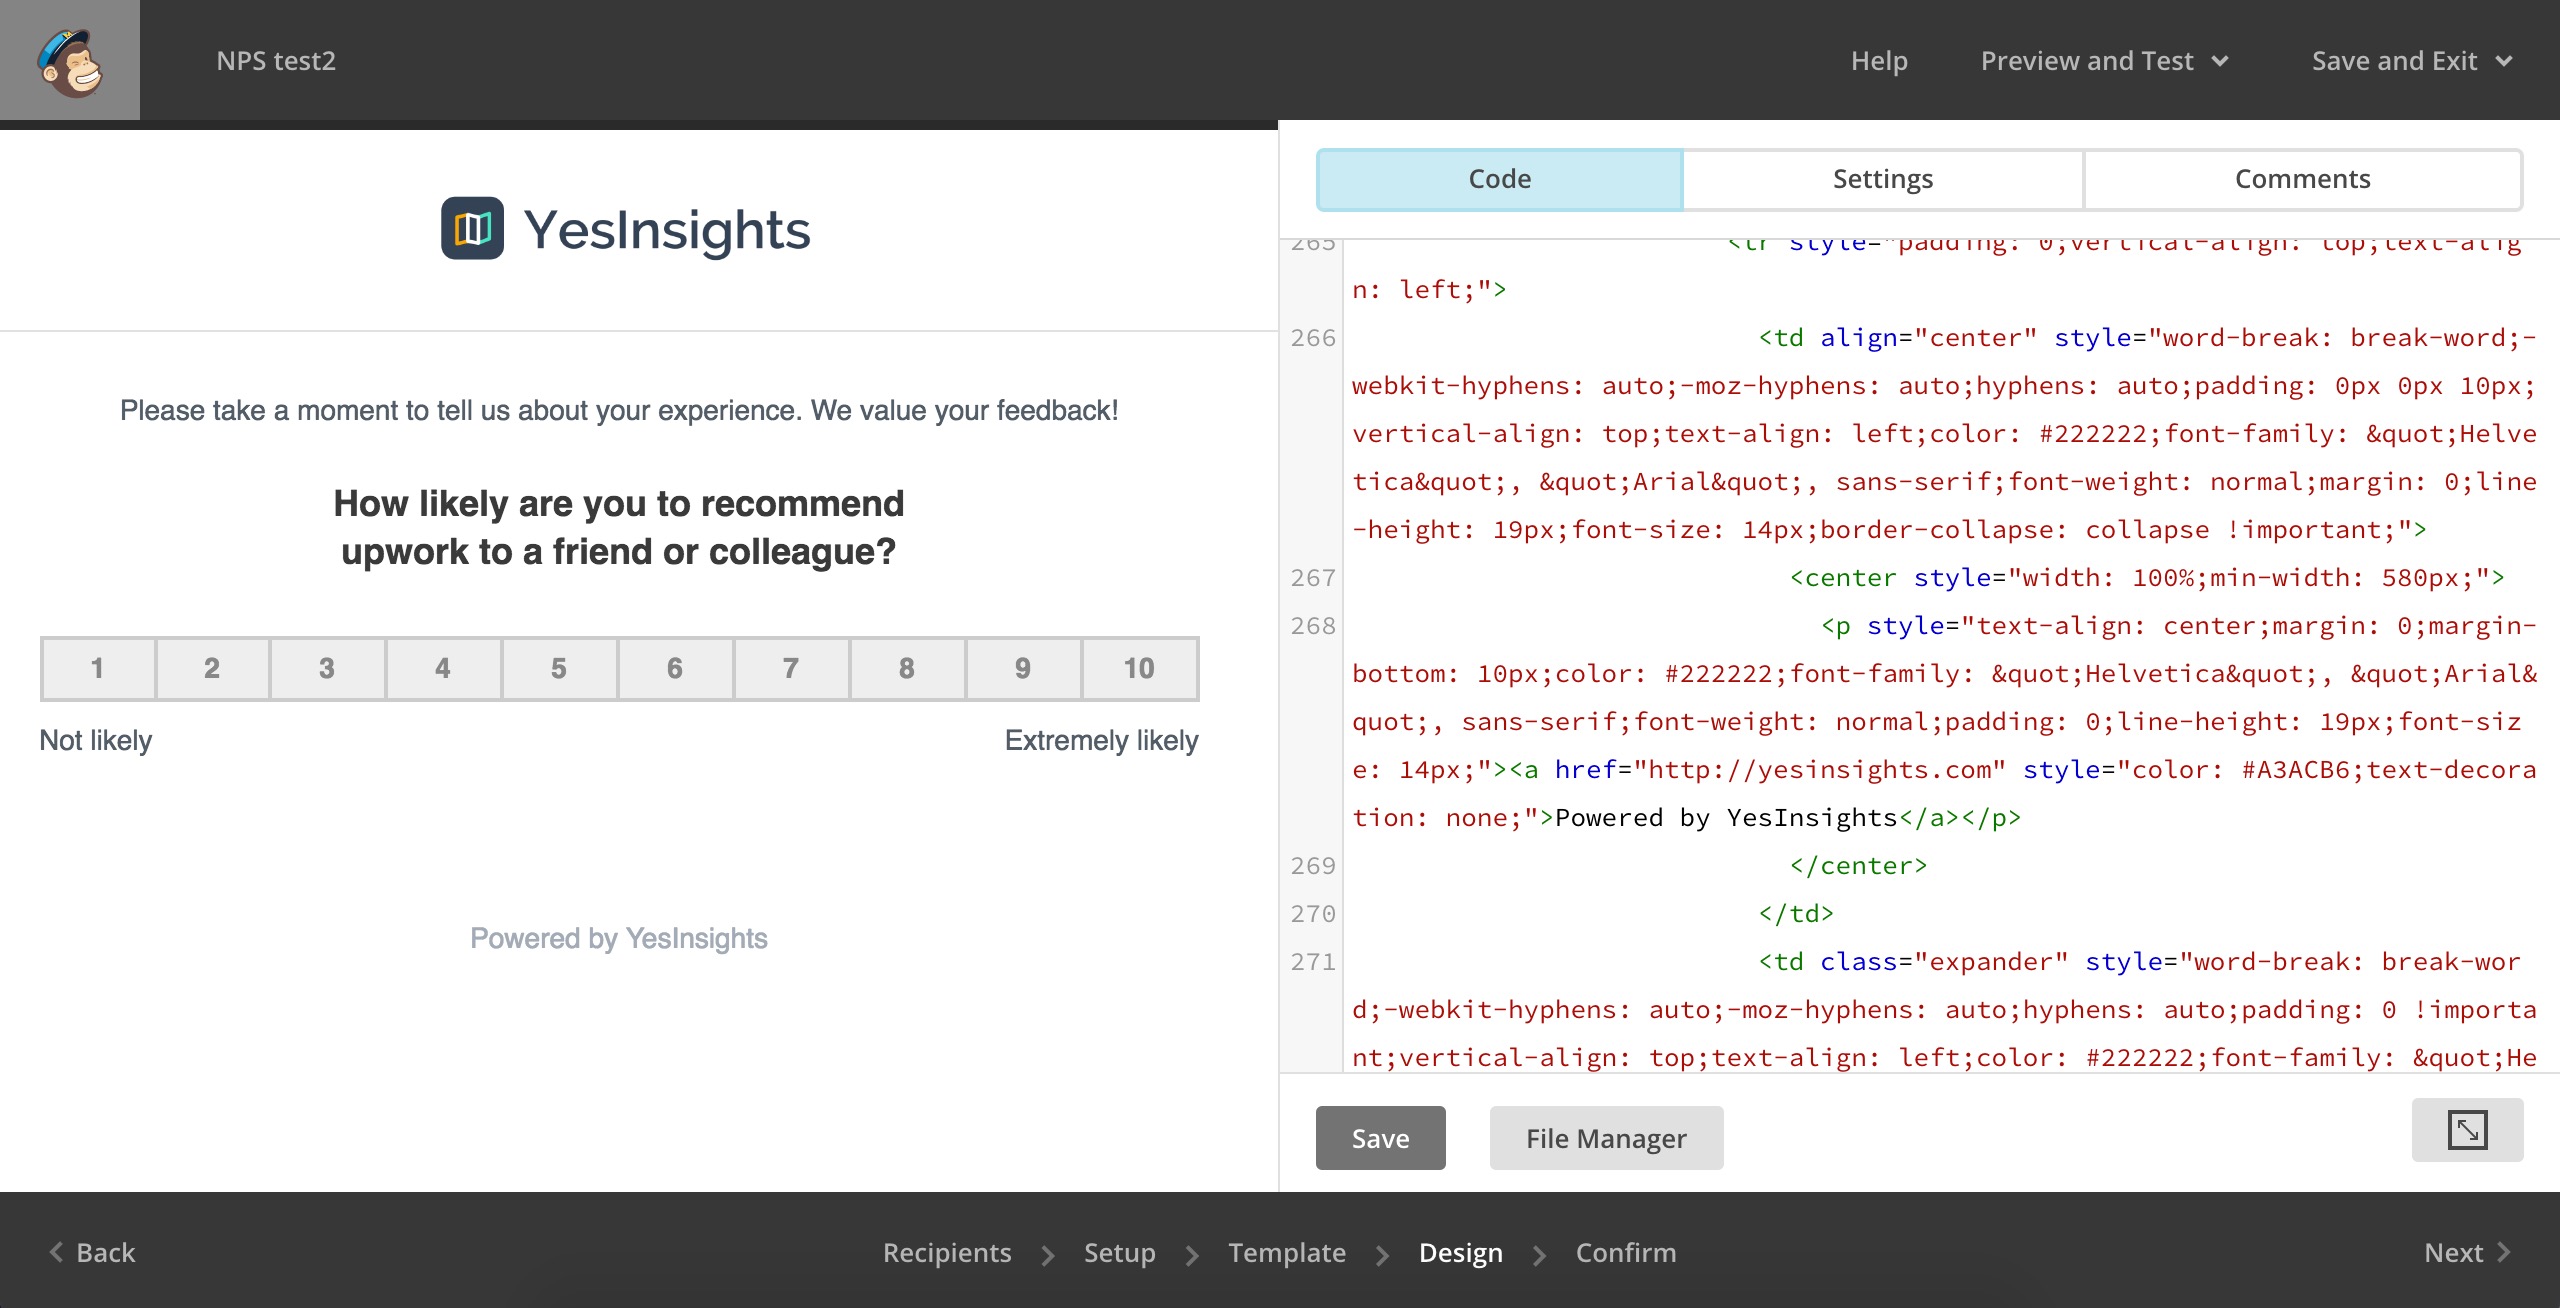Jump to the Template step
Screen dimensions: 2560x1308
click(x=1287, y=1252)
